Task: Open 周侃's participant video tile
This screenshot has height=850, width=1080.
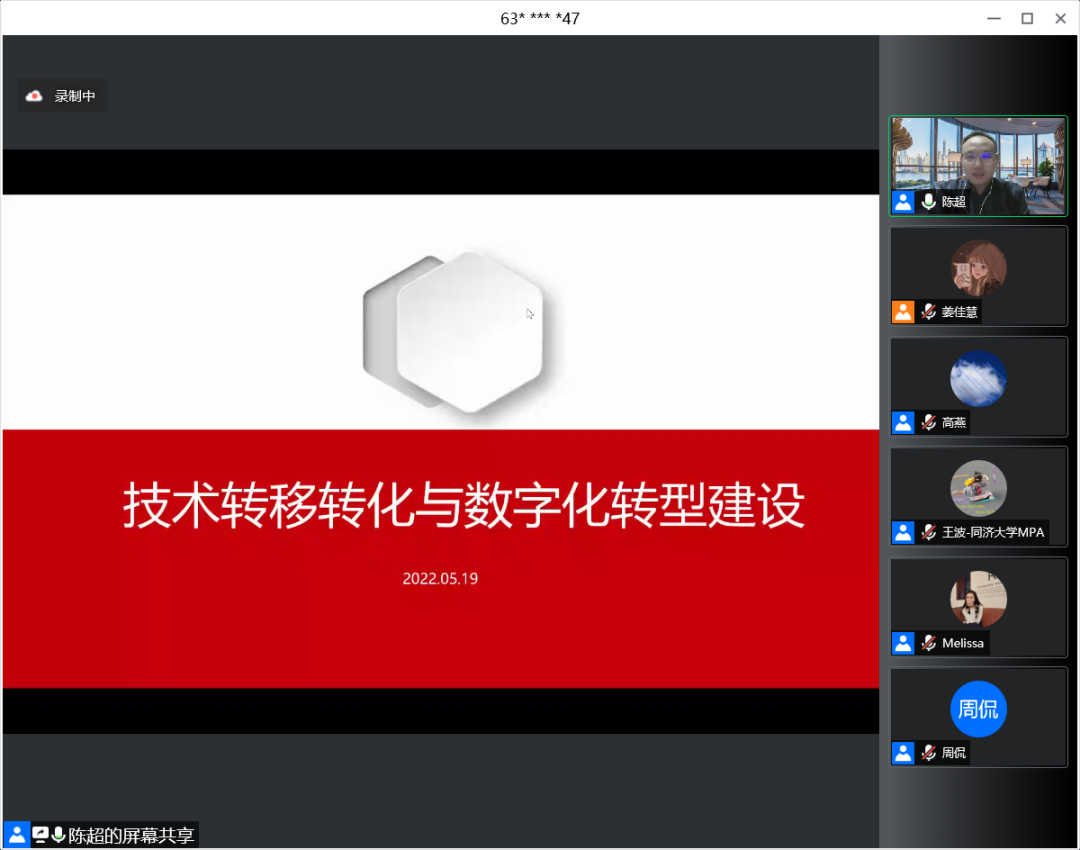Action: point(978,710)
